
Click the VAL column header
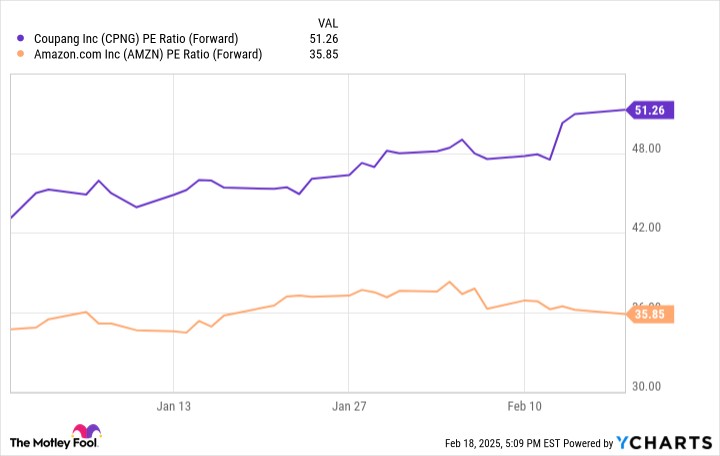[x=327, y=23]
